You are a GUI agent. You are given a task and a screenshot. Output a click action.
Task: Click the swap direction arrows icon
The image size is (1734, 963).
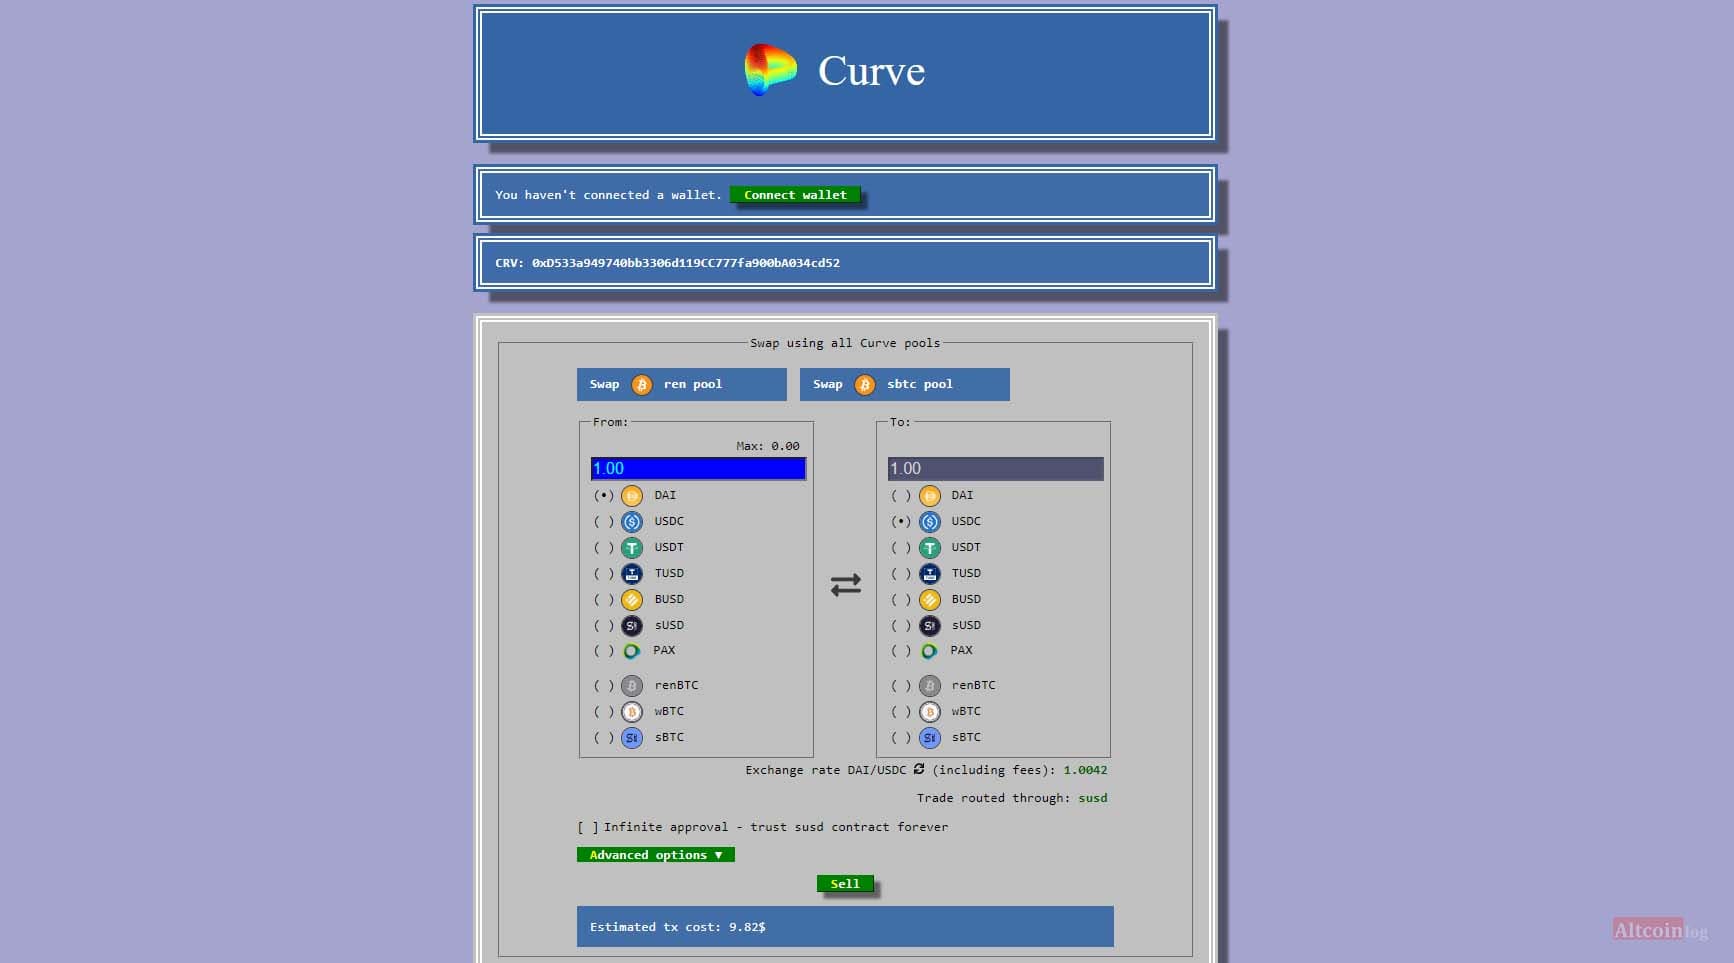[x=846, y=585]
